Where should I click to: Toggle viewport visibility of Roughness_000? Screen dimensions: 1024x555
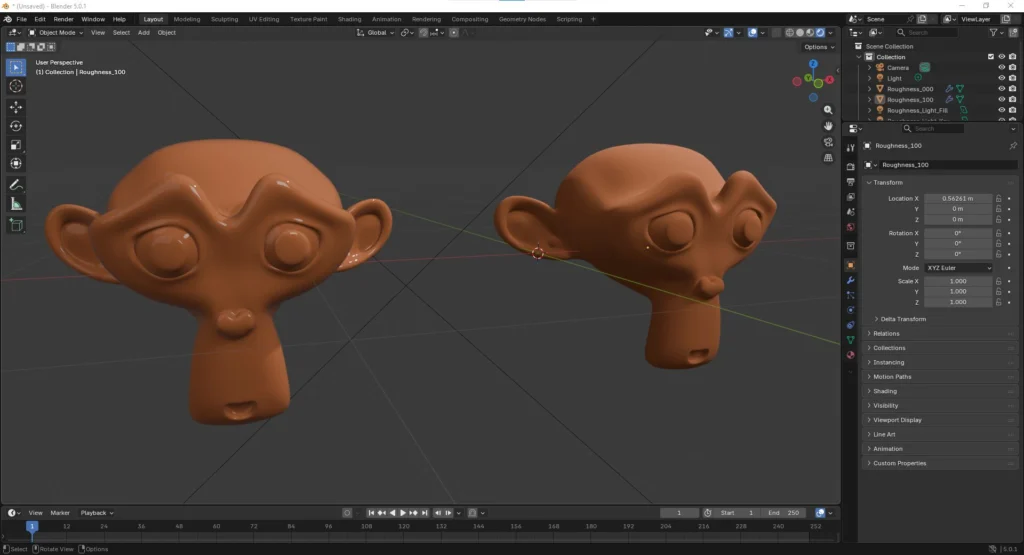(1001, 89)
